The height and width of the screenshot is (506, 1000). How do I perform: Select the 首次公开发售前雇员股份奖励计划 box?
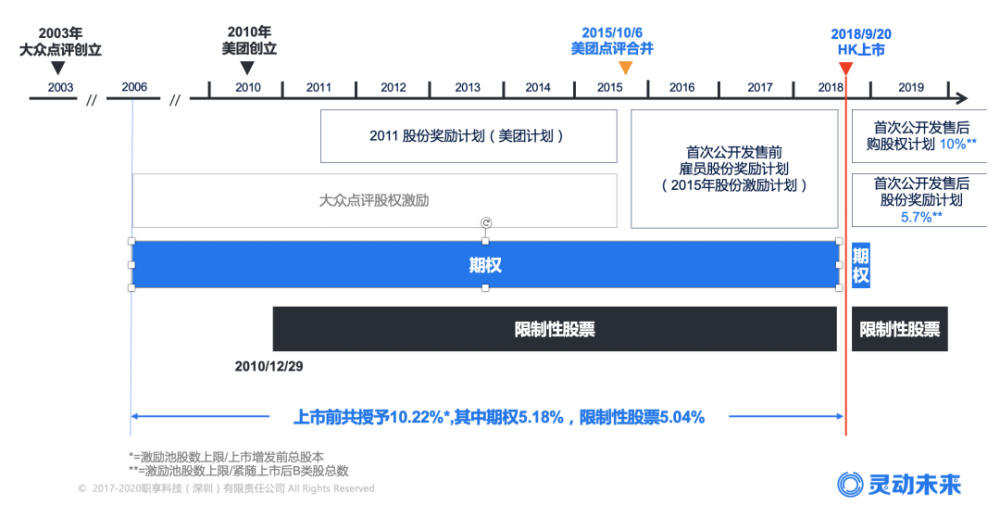point(734,168)
